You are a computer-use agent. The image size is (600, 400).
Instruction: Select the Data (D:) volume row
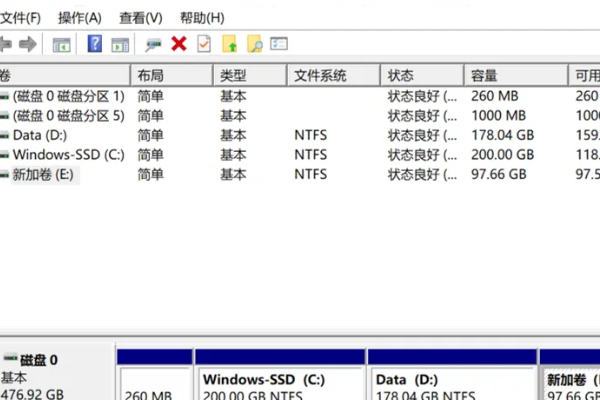click(40, 135)
